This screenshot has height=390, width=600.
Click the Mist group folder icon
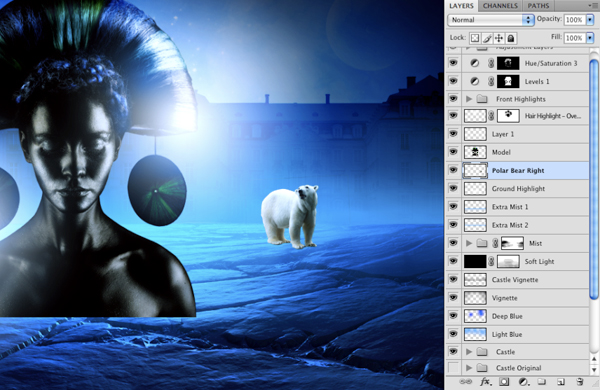tap(482, 243)
